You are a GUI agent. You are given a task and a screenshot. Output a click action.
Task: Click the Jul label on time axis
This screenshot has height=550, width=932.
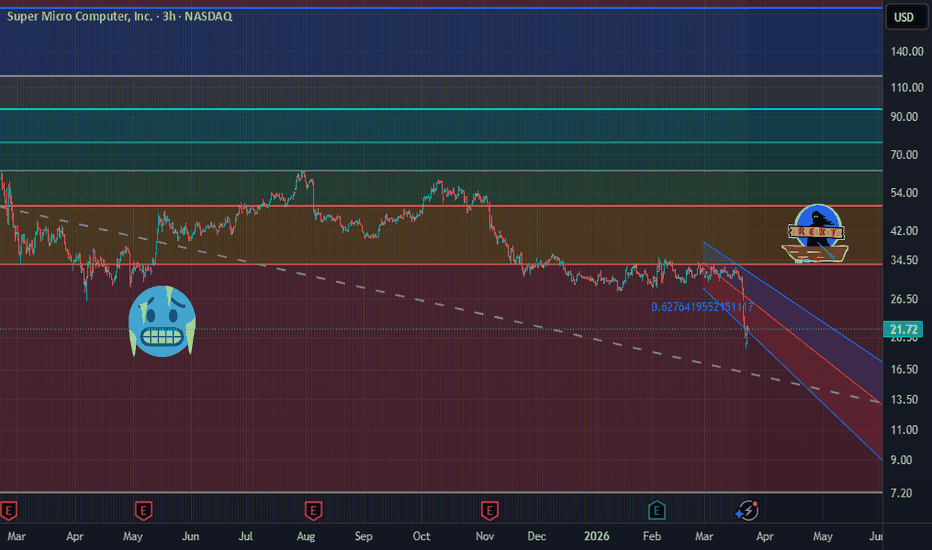pyautogui.click(x=245, y=536)
